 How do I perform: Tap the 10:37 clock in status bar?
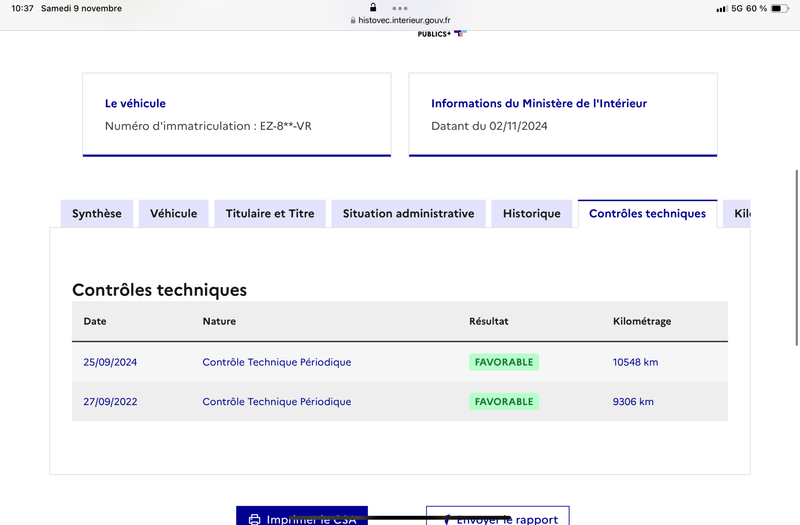(x=22, y=8)
